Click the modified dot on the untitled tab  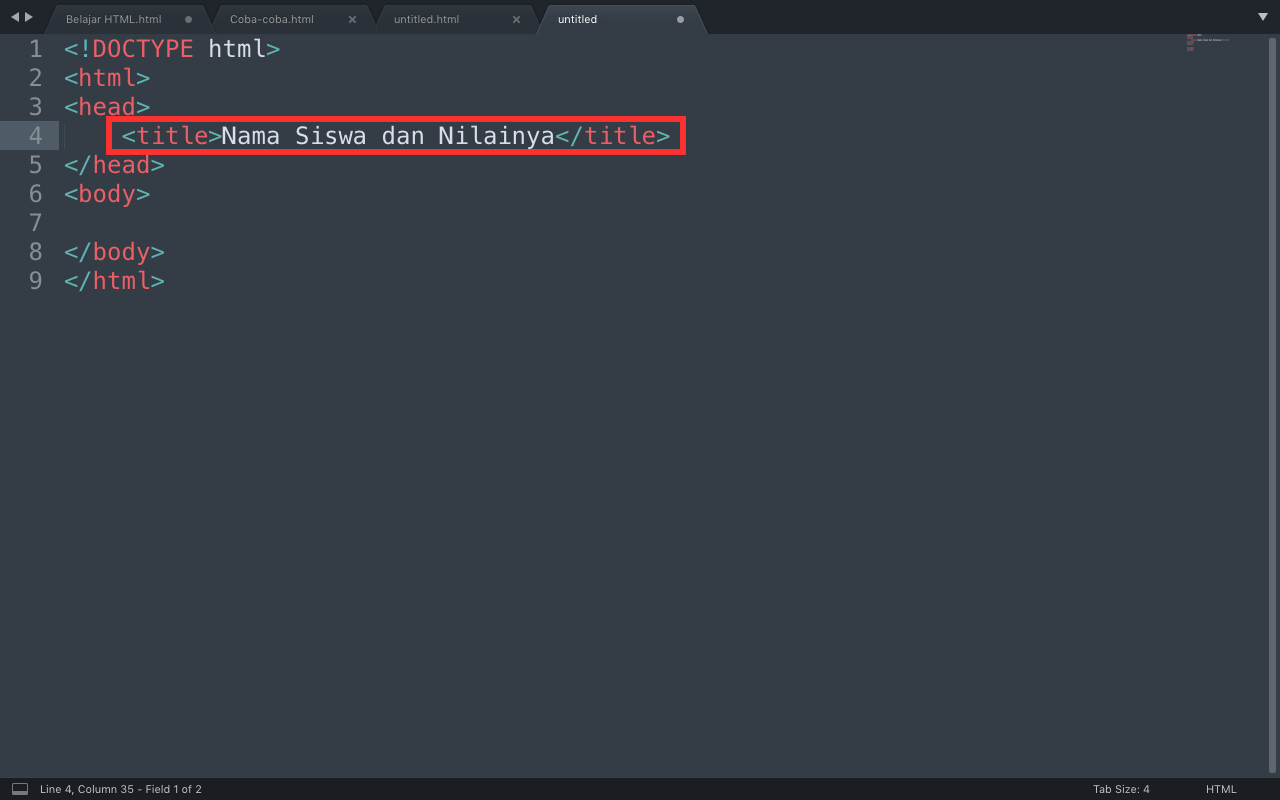pos(681,19)
